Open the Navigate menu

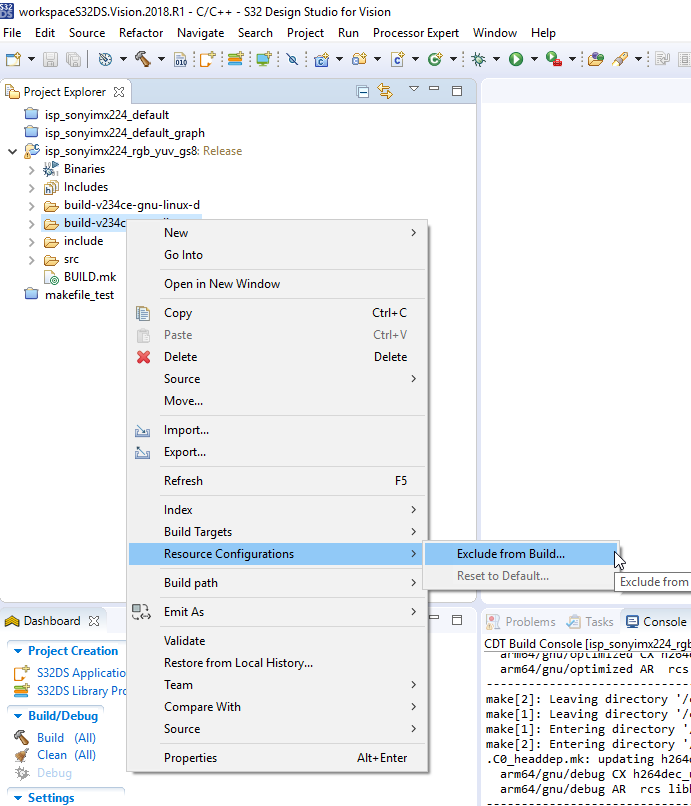(201, 33)
